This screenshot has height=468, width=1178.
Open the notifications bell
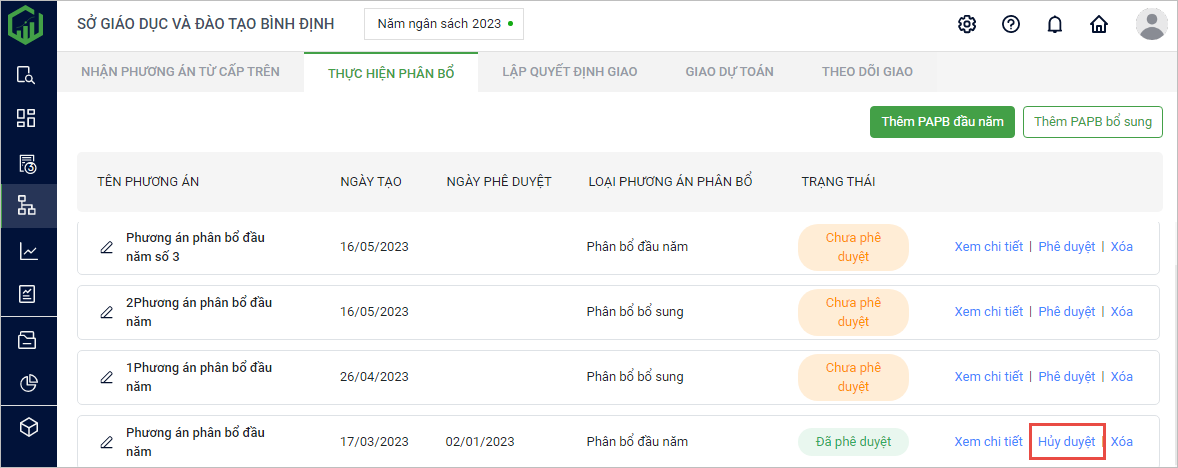click(1054, 24)
